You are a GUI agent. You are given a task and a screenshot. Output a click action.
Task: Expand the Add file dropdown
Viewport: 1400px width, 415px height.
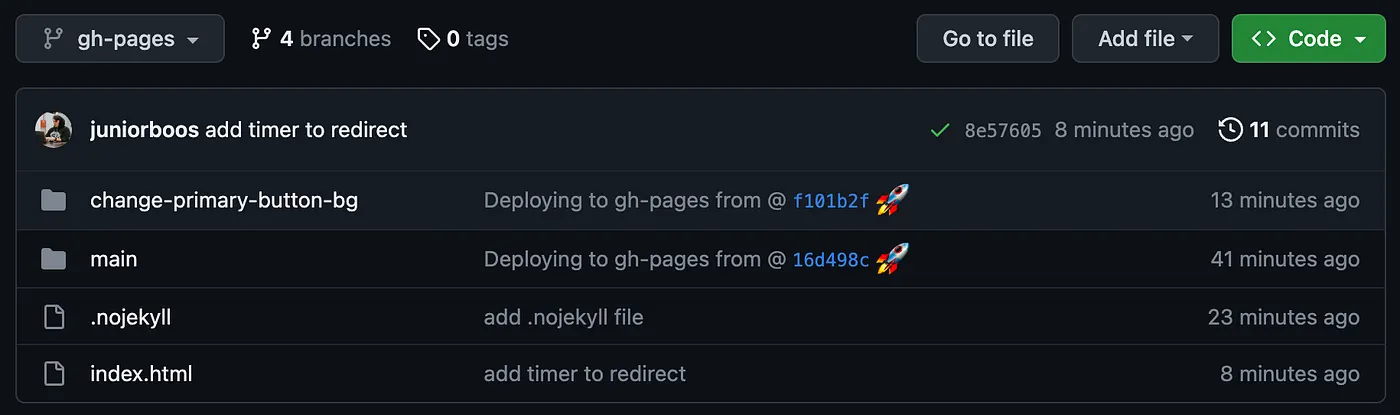1146,39
